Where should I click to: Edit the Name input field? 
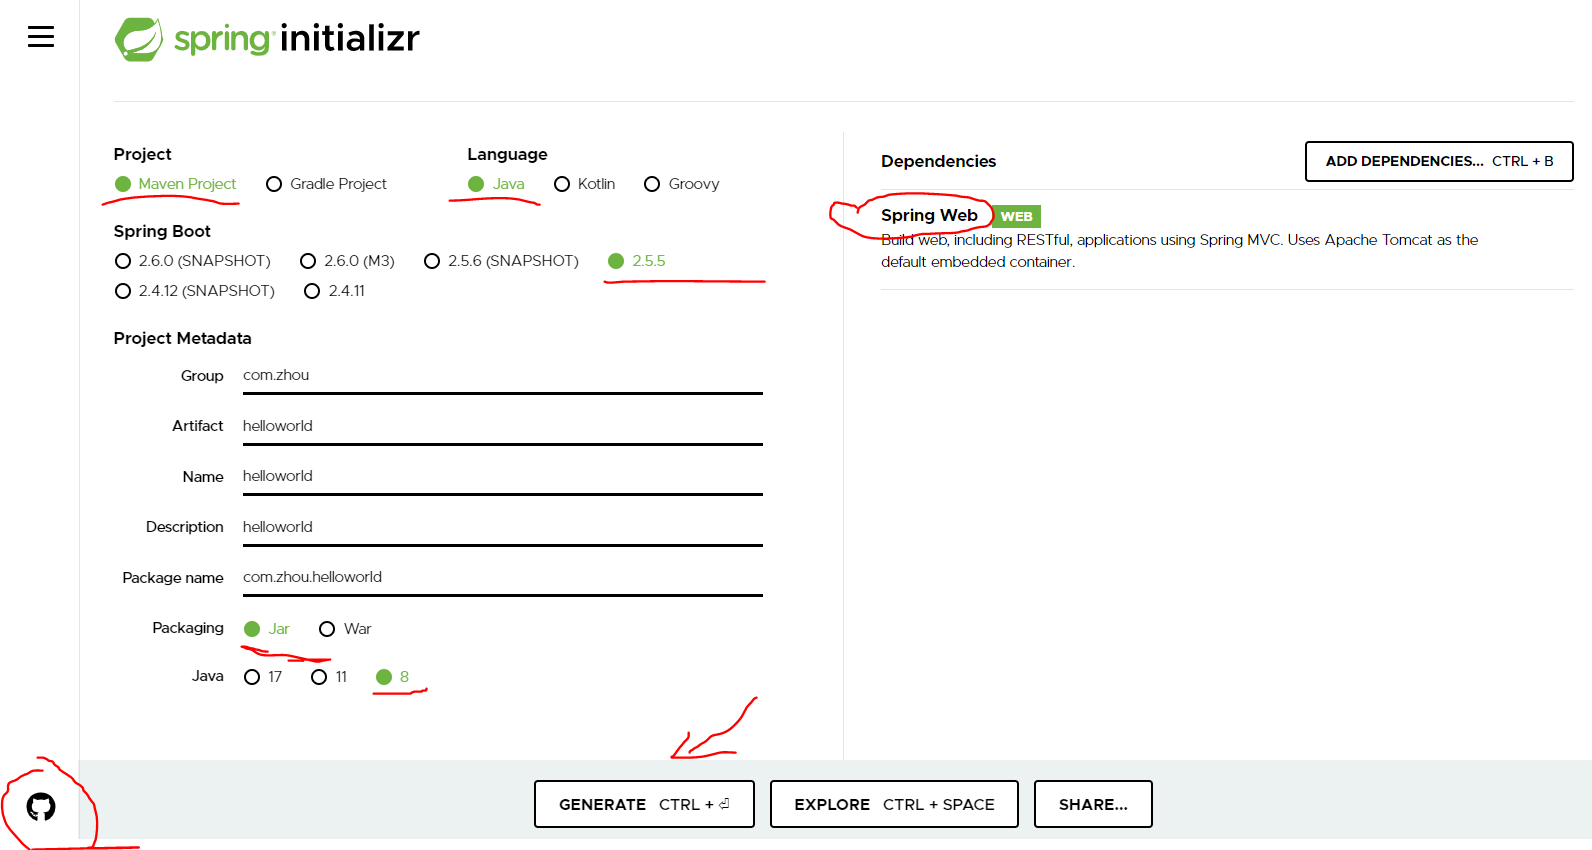click(503, 477)
